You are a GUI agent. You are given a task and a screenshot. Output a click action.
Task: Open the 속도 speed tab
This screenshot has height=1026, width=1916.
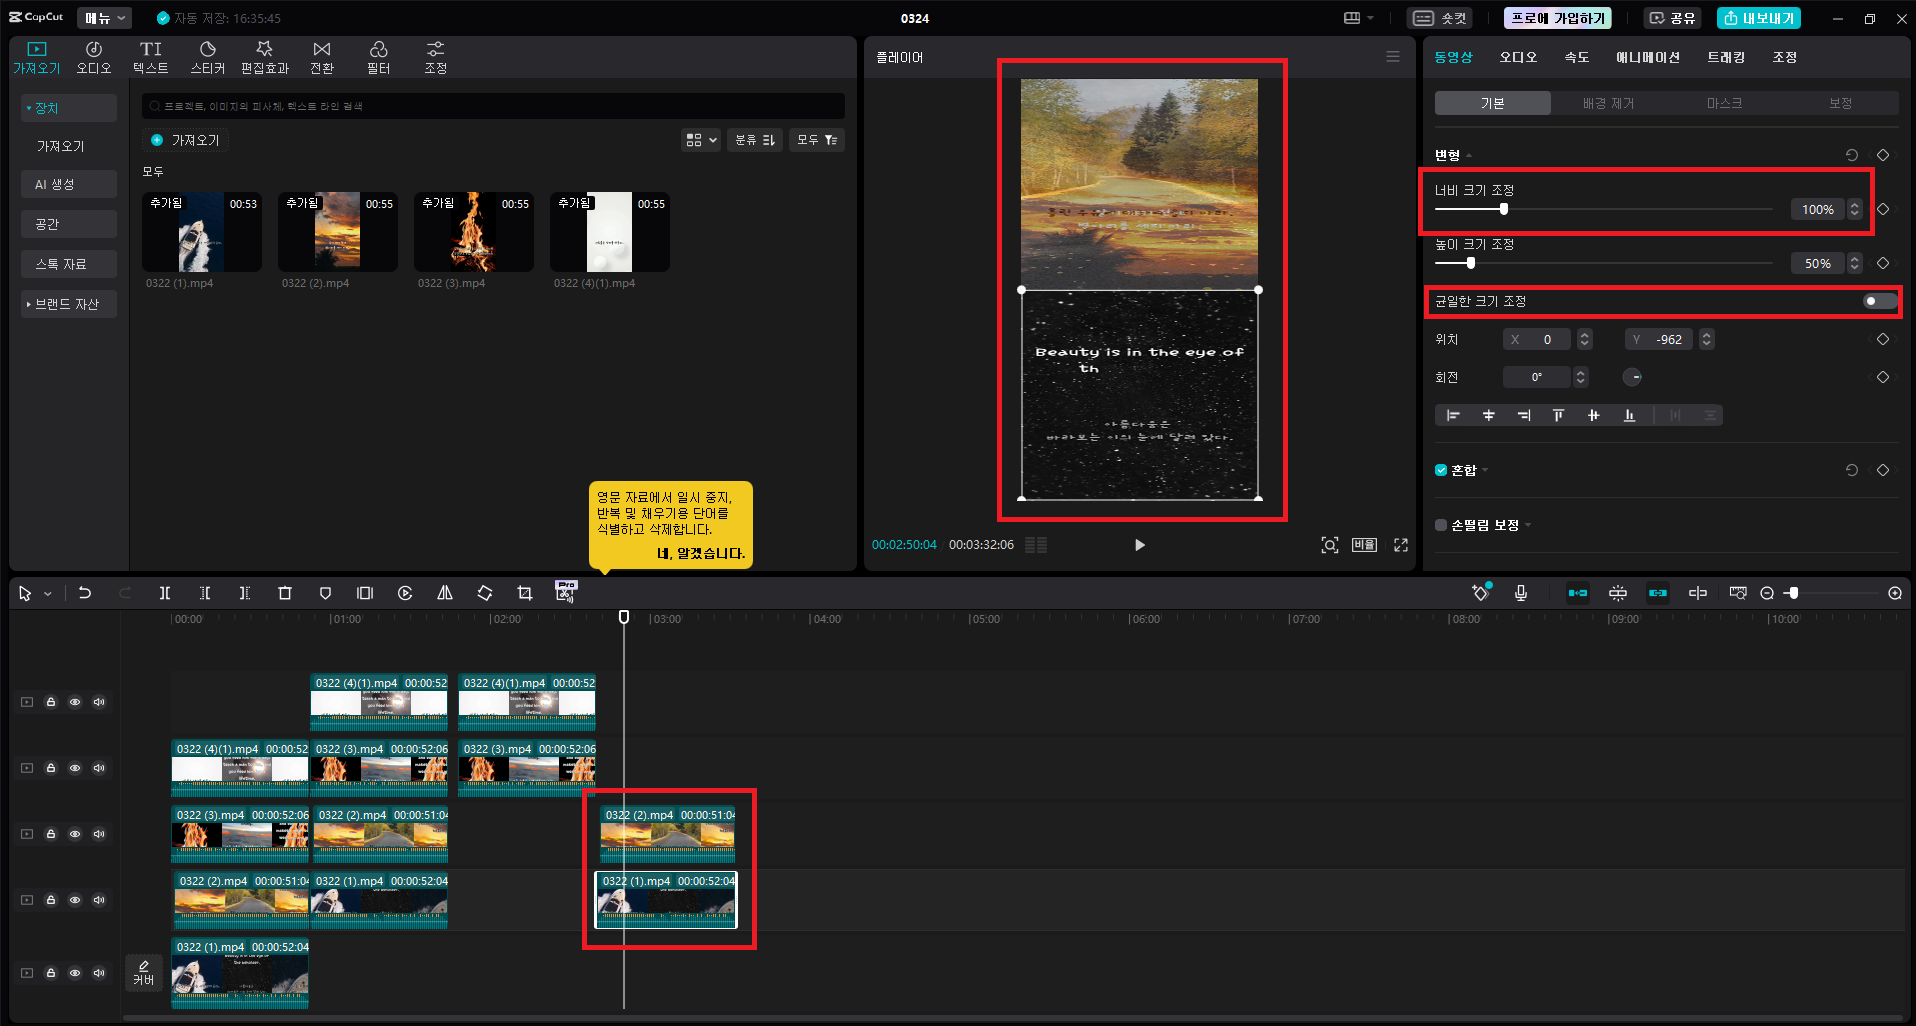(x=1576, y=57)
